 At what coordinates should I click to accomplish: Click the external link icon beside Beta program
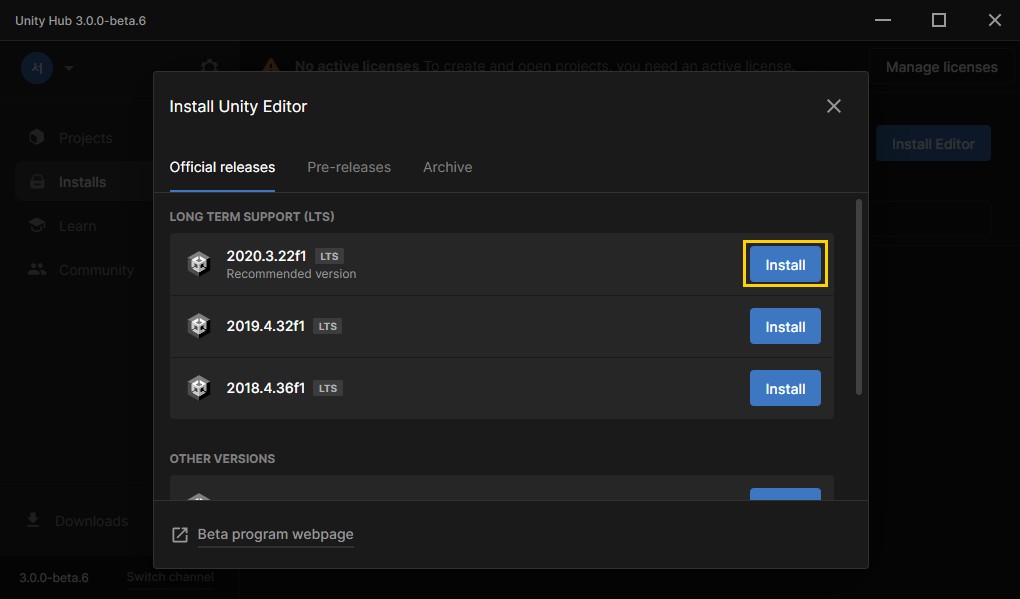180,535
